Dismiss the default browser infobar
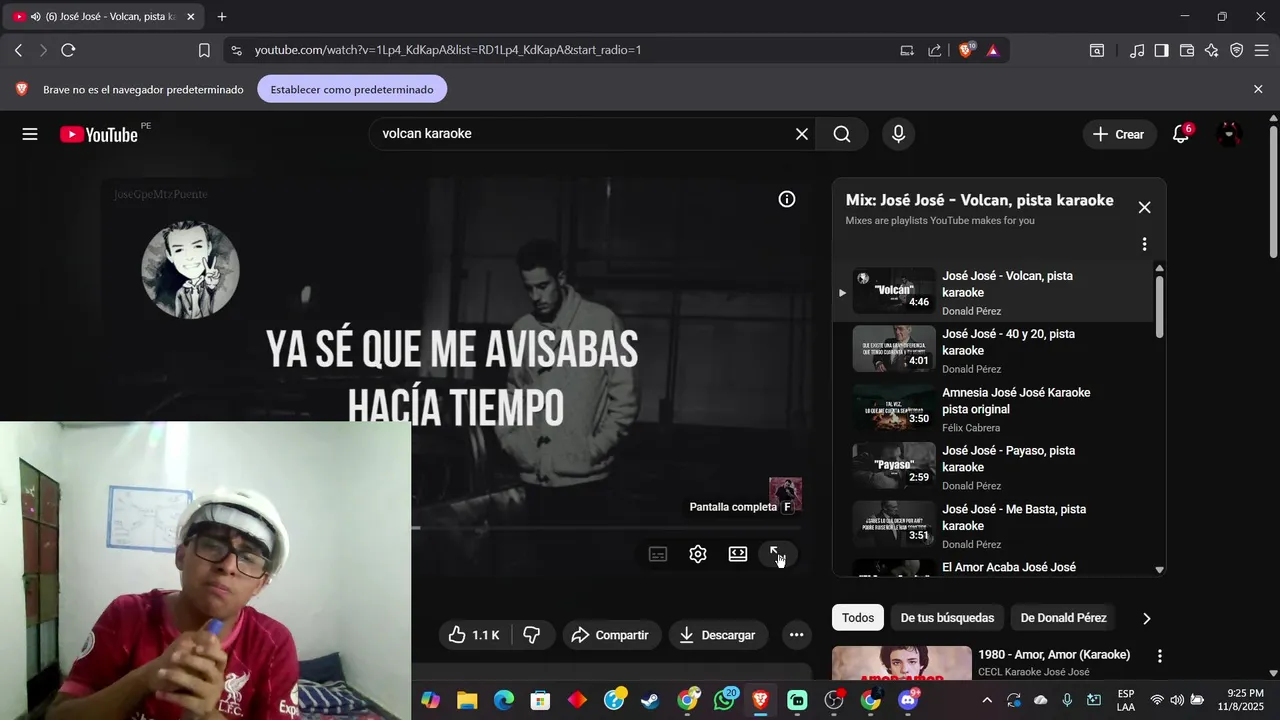This screenshot has width=1280, height=720. click(1258, 89)
